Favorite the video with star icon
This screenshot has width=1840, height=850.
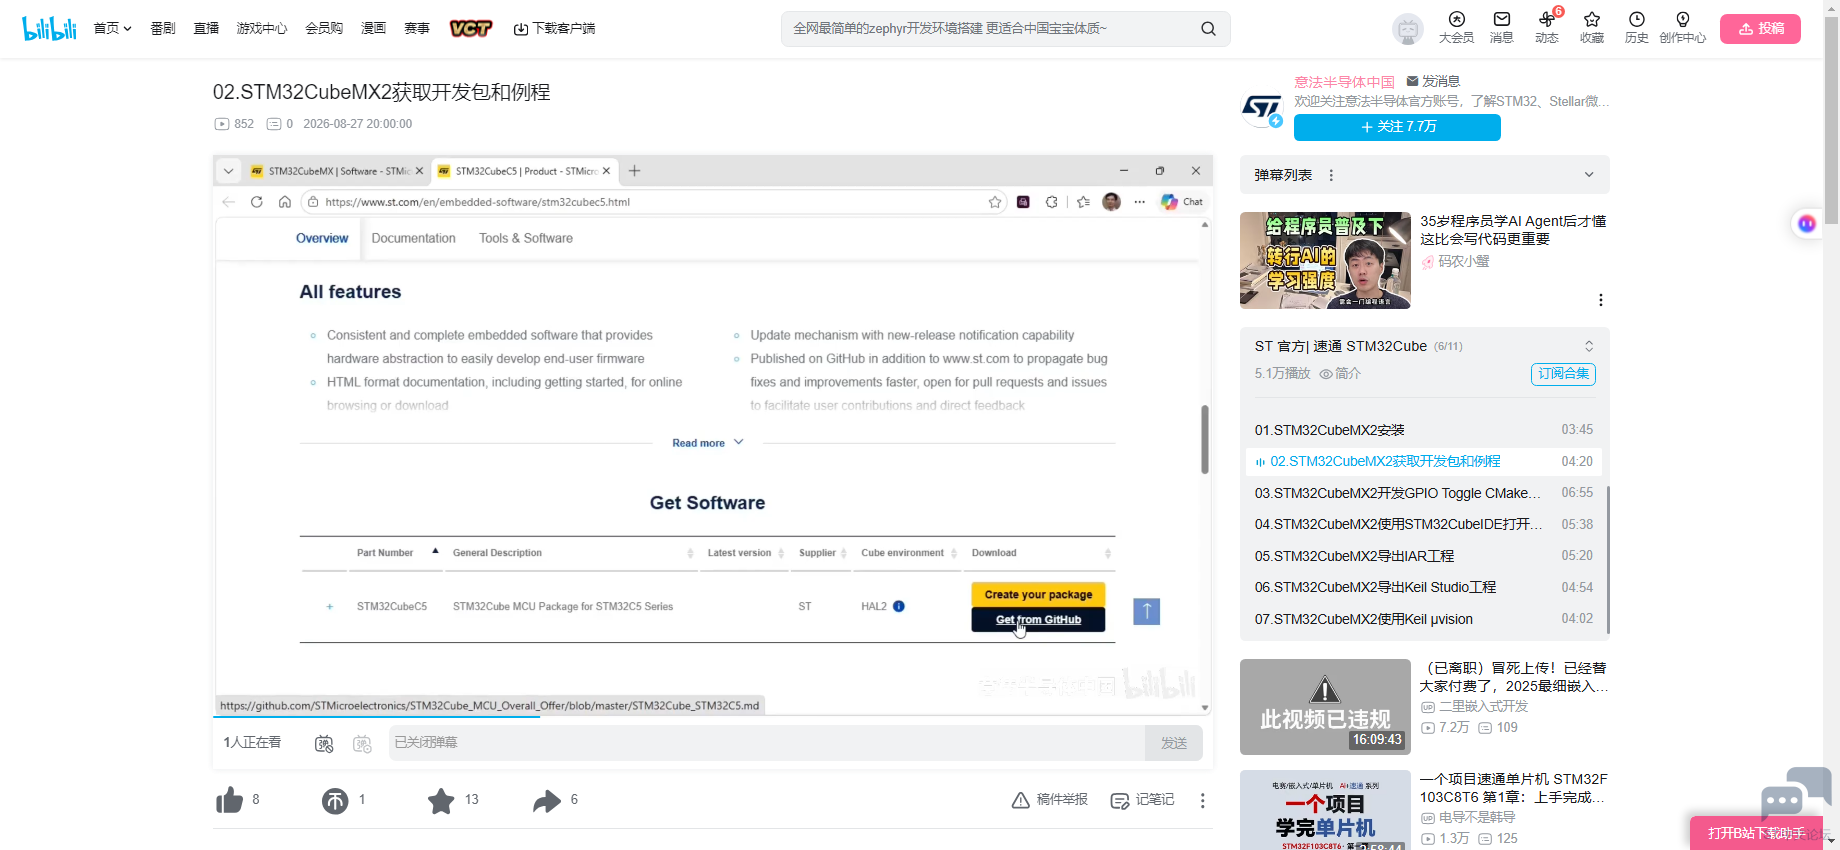(441, 800)
